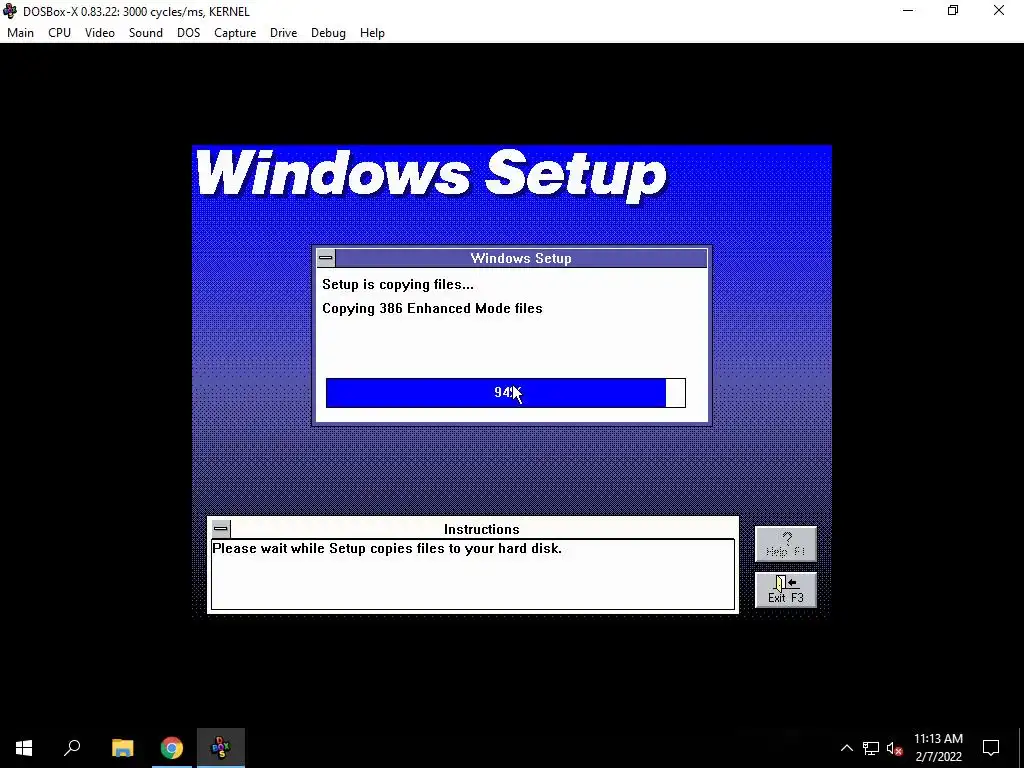
Task: Open the network status tray icon
Action: tap(871, 748)
